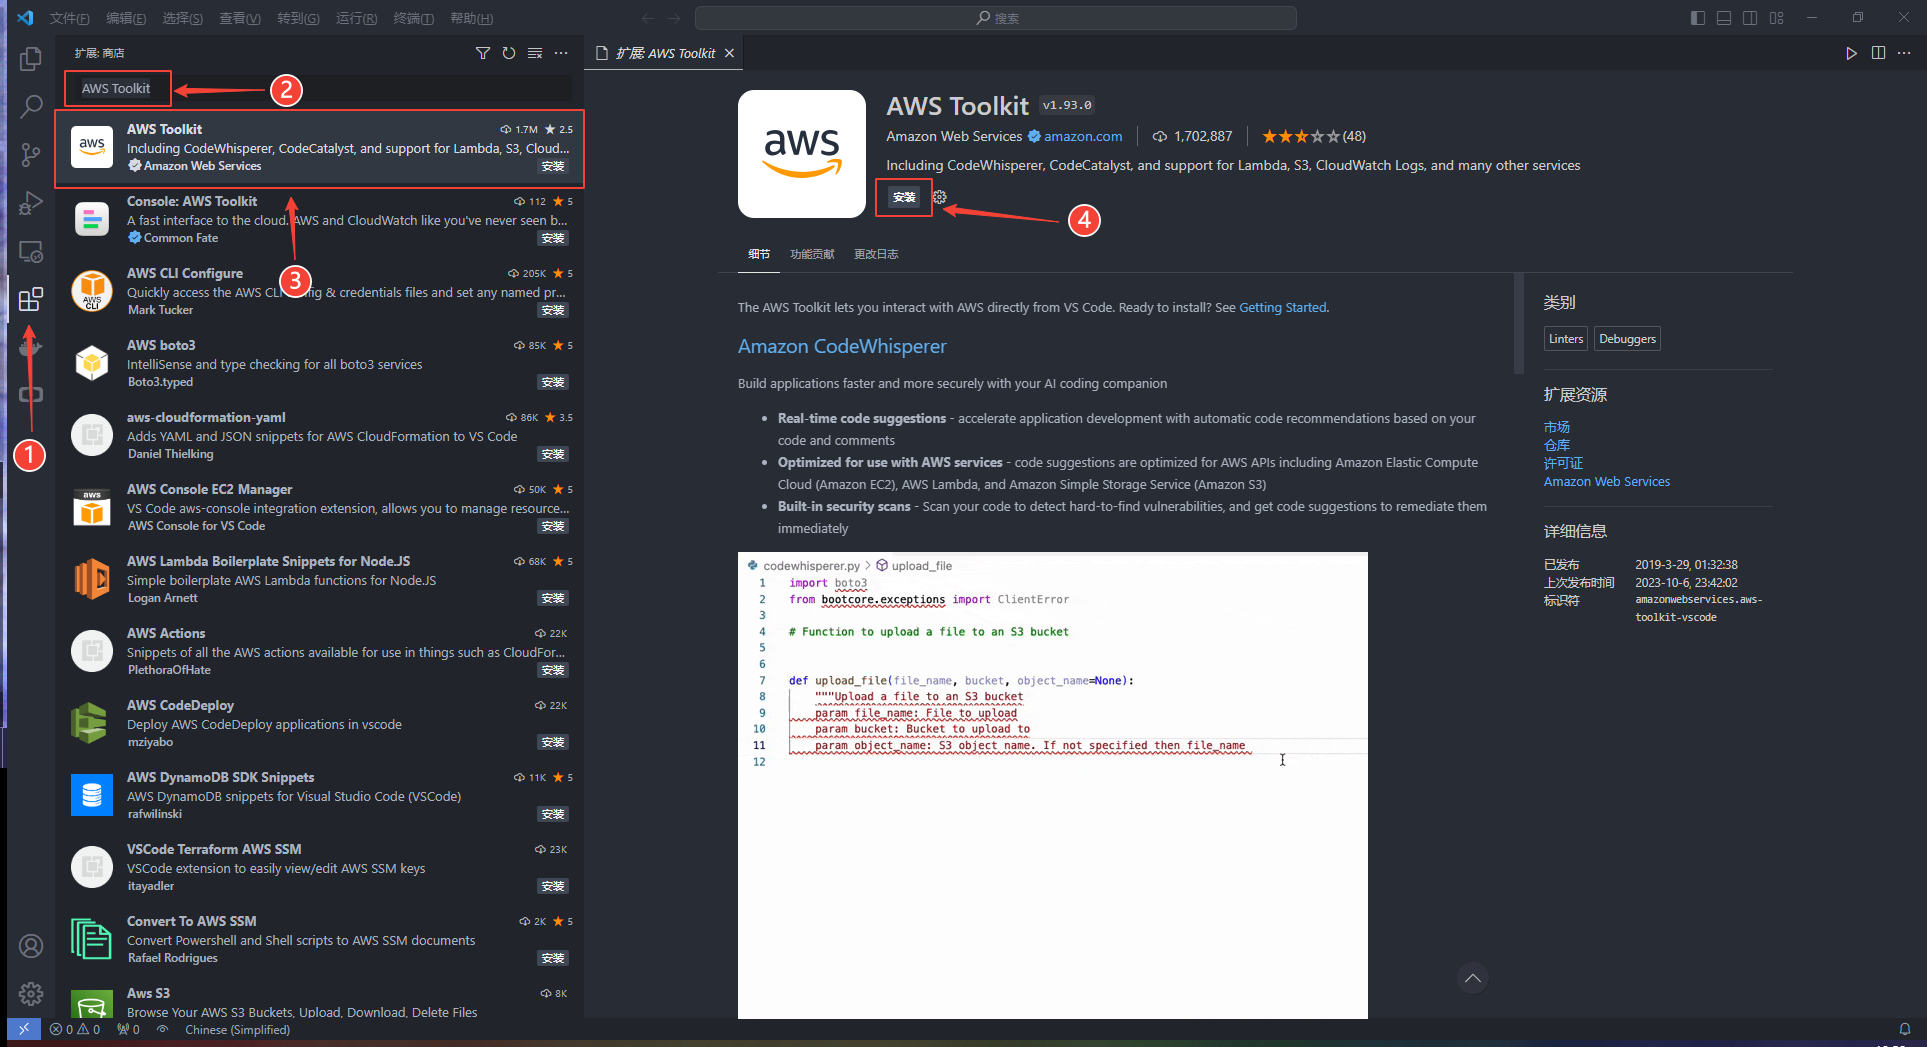Open editor more actions ellipsis
1927x1047 pixels.
[1904, 53]
